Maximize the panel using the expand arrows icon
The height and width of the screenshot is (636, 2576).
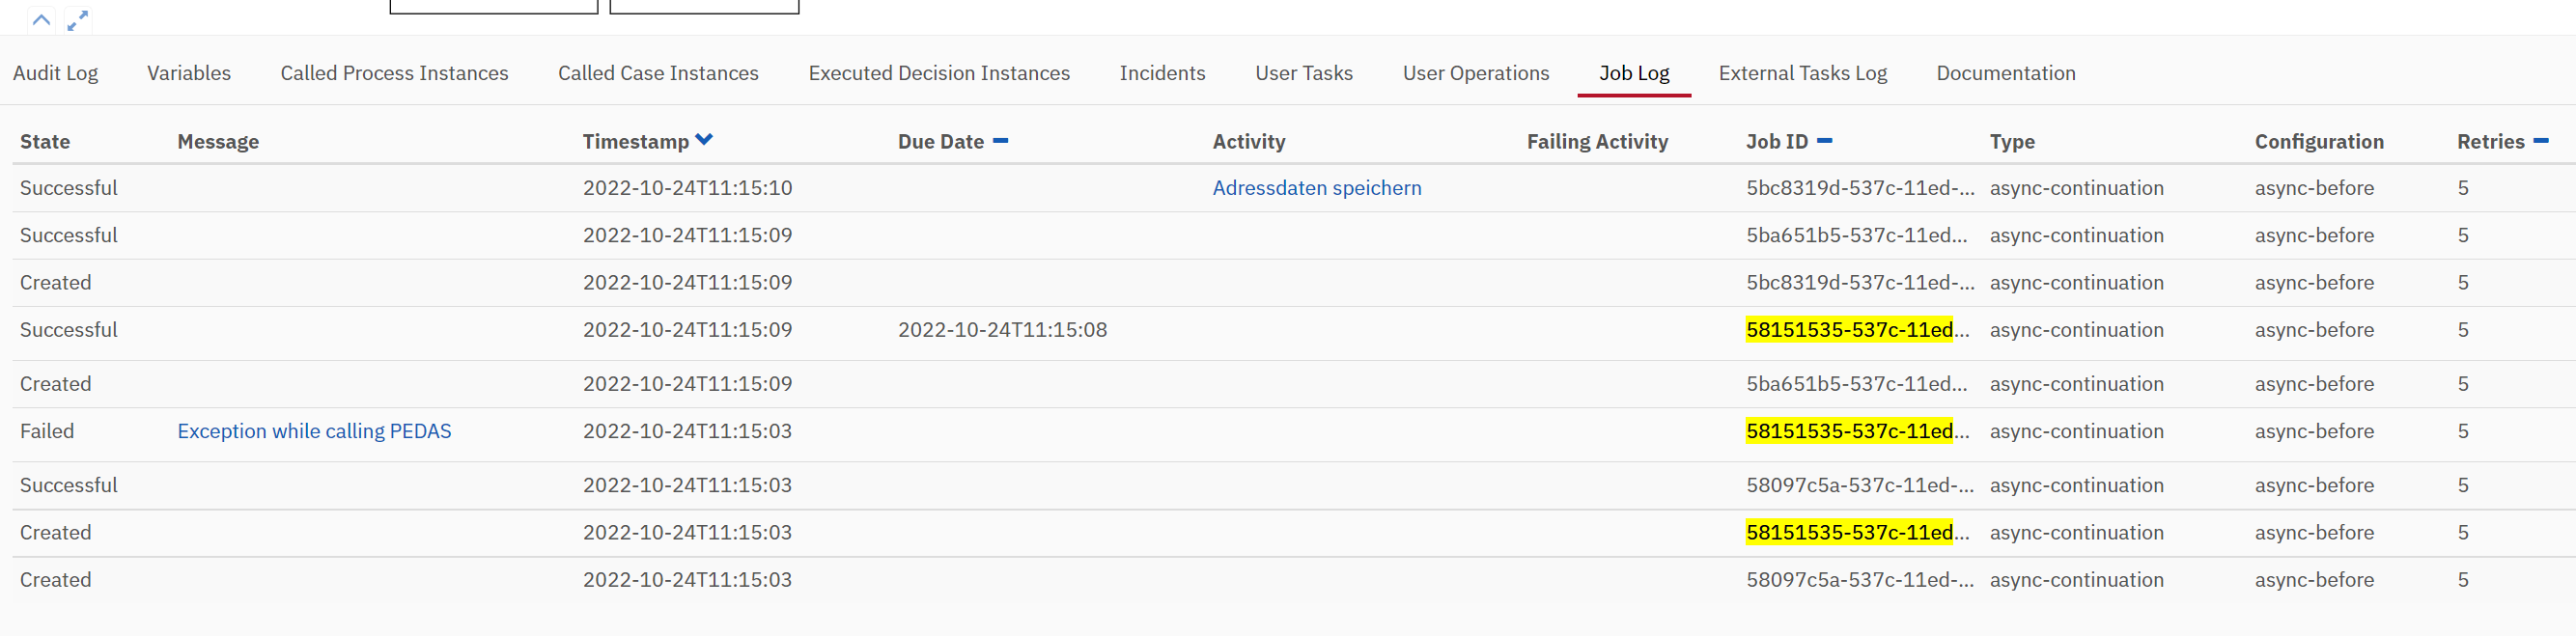(x=78, y=20)
